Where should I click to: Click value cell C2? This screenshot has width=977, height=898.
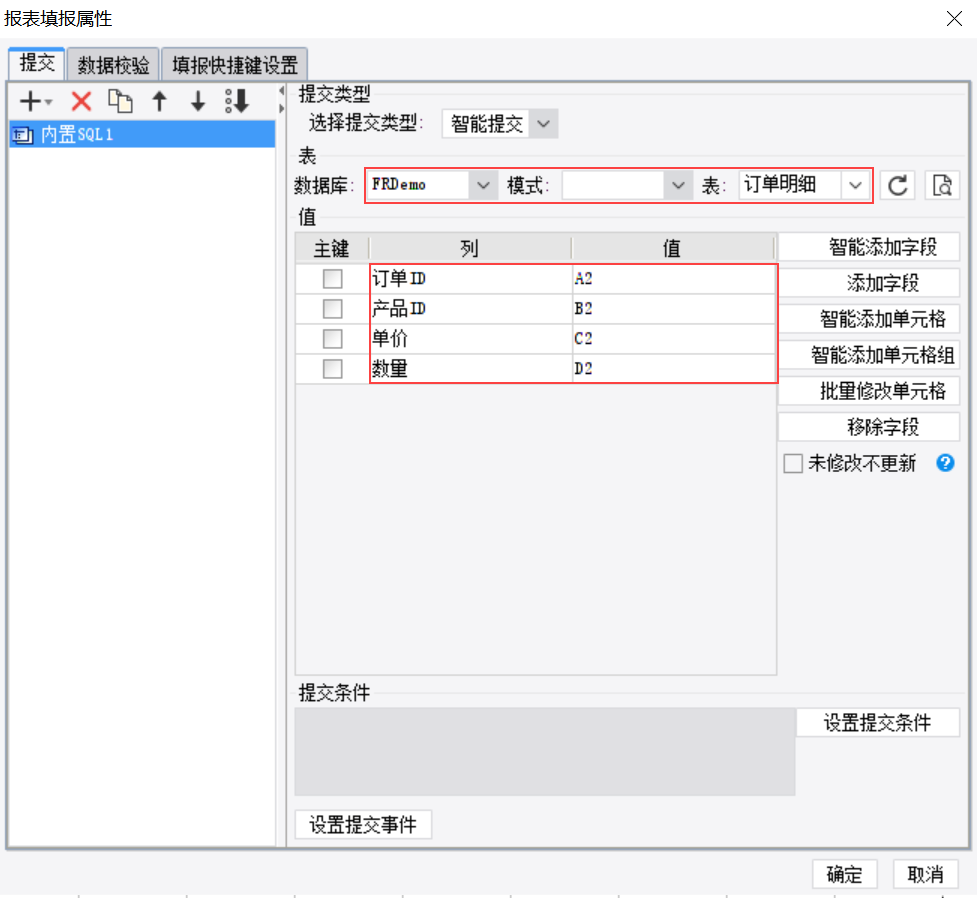(674, 338)
